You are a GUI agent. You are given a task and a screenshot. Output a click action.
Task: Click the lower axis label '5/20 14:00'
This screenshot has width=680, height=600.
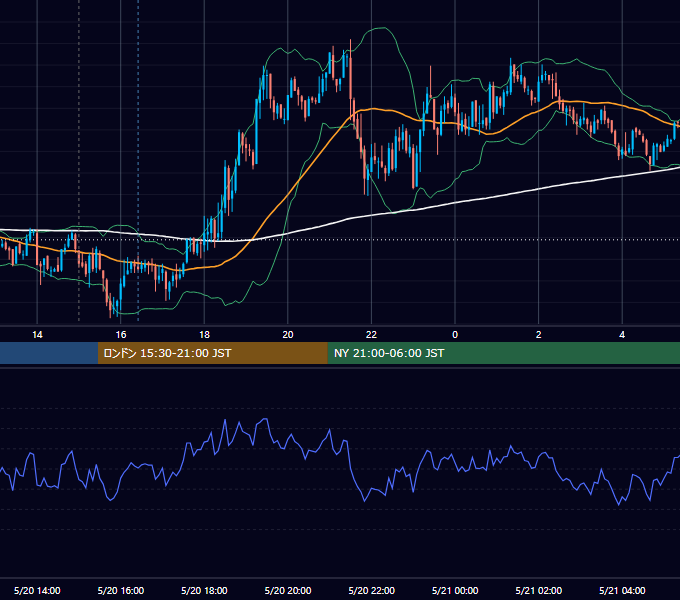tap(37, 590)
